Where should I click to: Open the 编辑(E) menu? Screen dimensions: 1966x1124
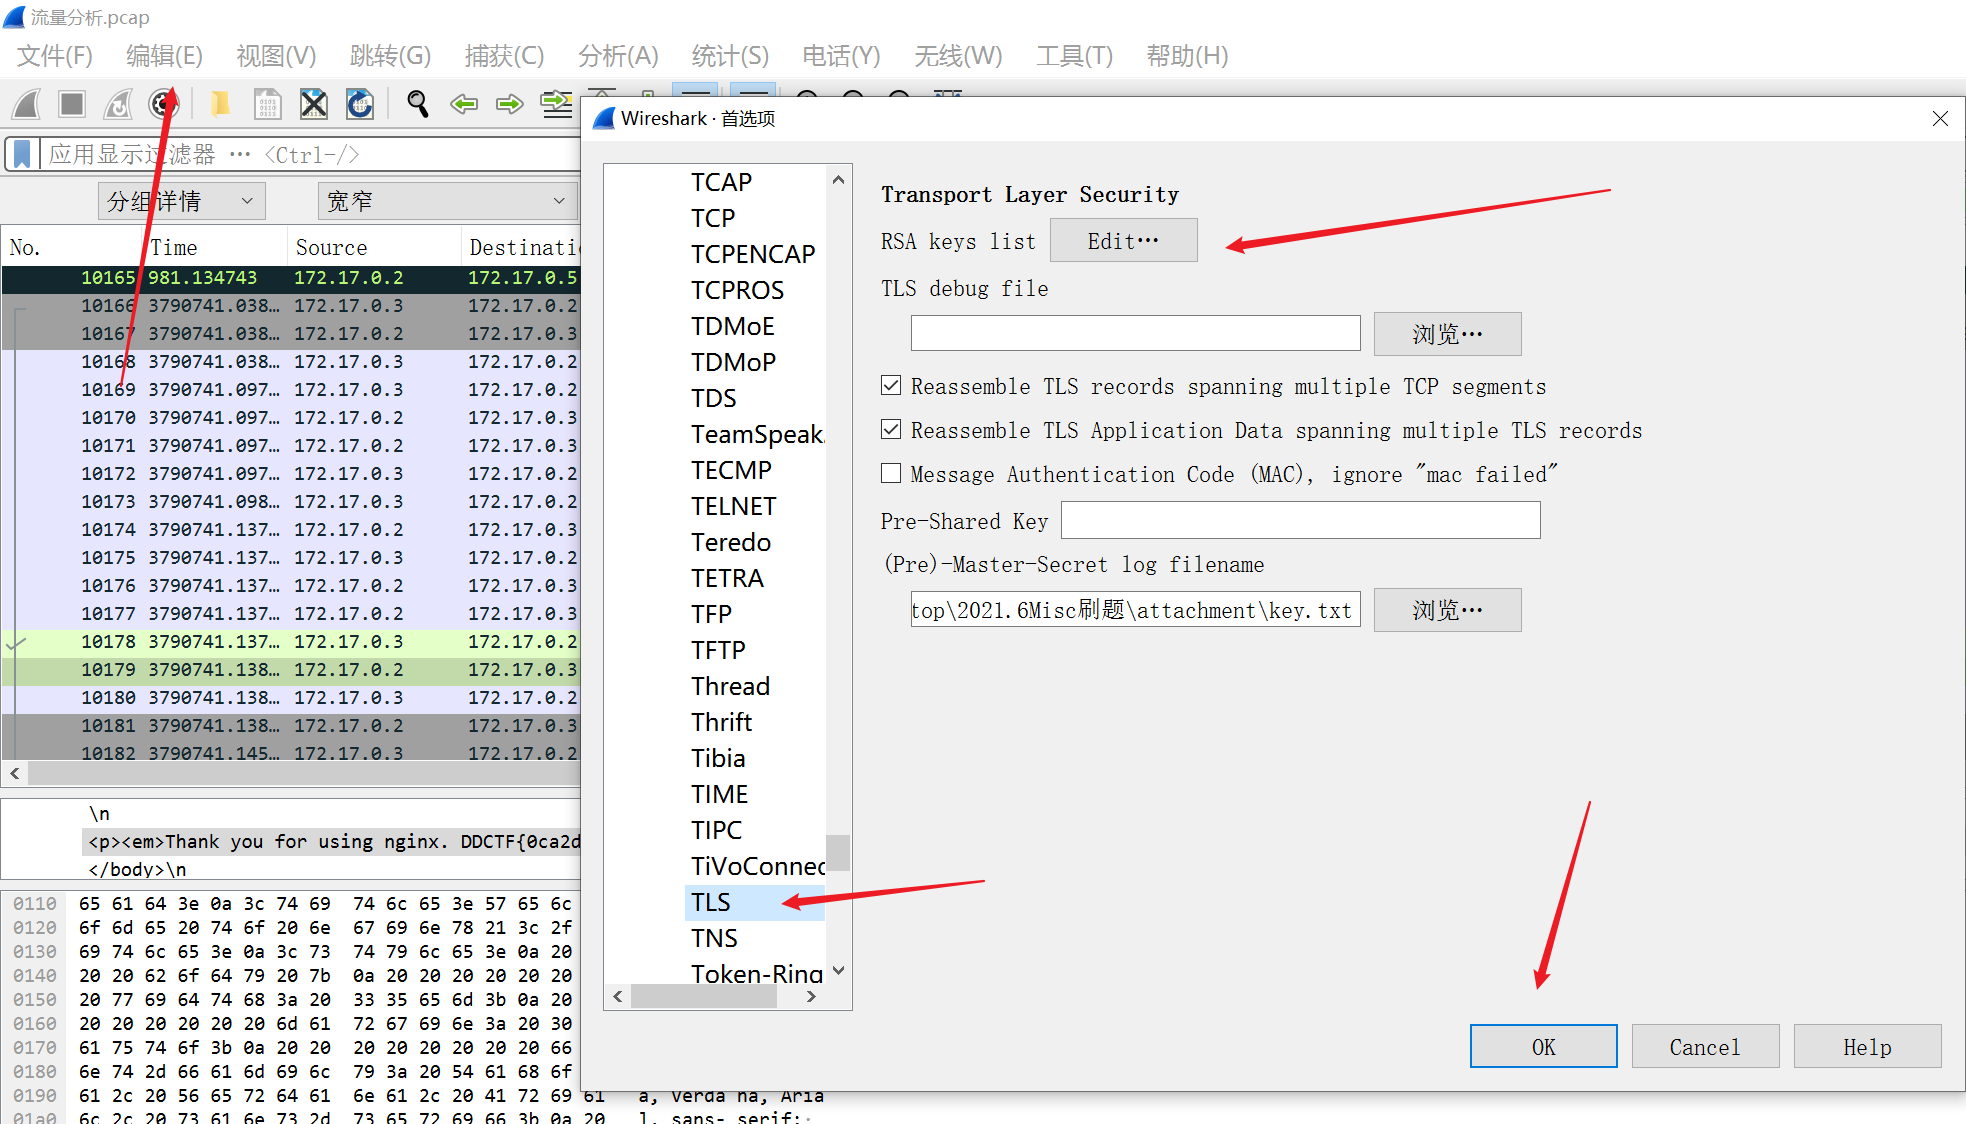(164, 55)
